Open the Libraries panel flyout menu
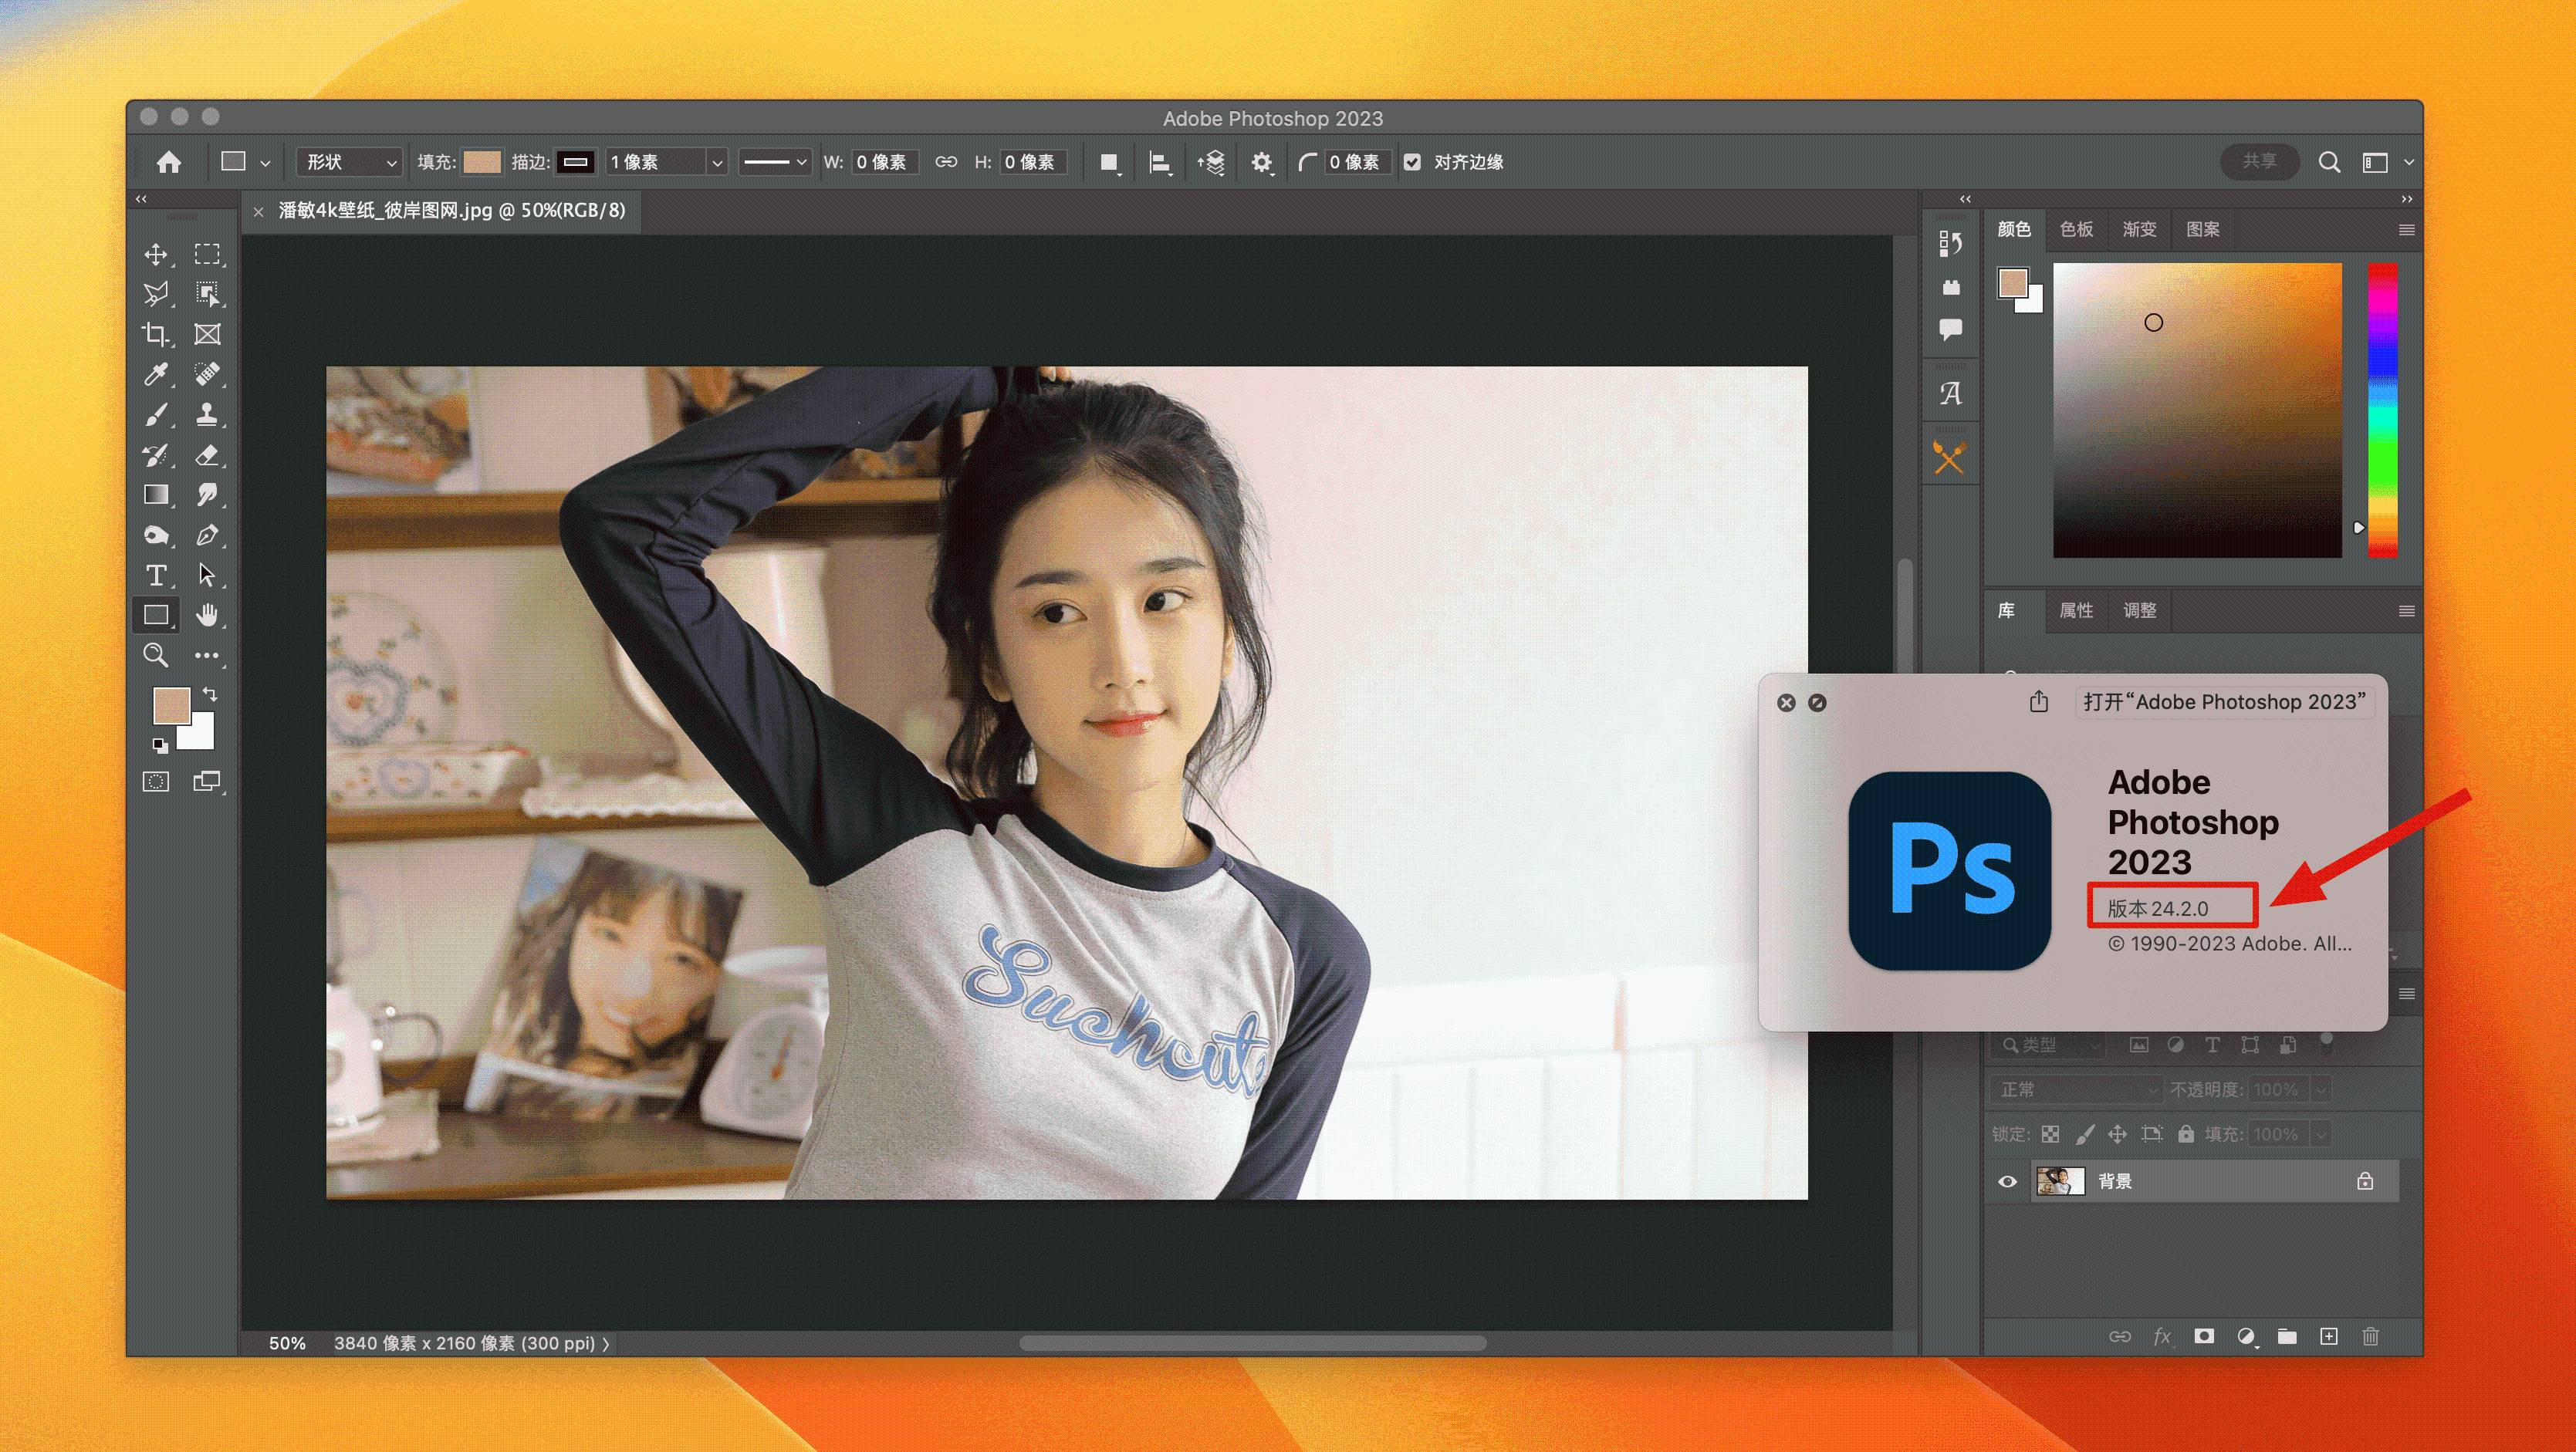Image resolution: width=2576 pixels, height=1452 pixels. 2406,611
